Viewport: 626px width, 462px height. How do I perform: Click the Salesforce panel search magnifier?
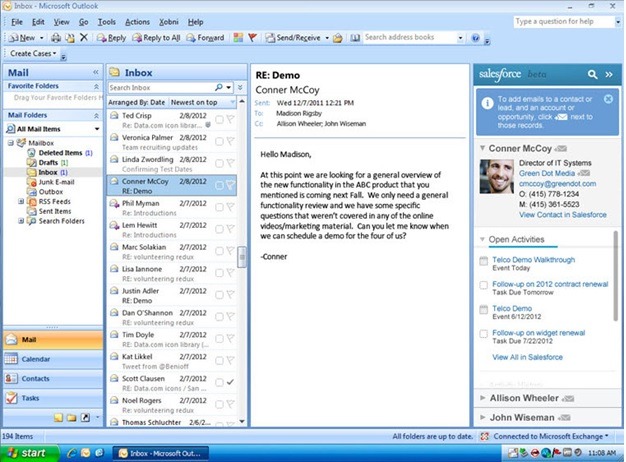(x=592, y=74)
